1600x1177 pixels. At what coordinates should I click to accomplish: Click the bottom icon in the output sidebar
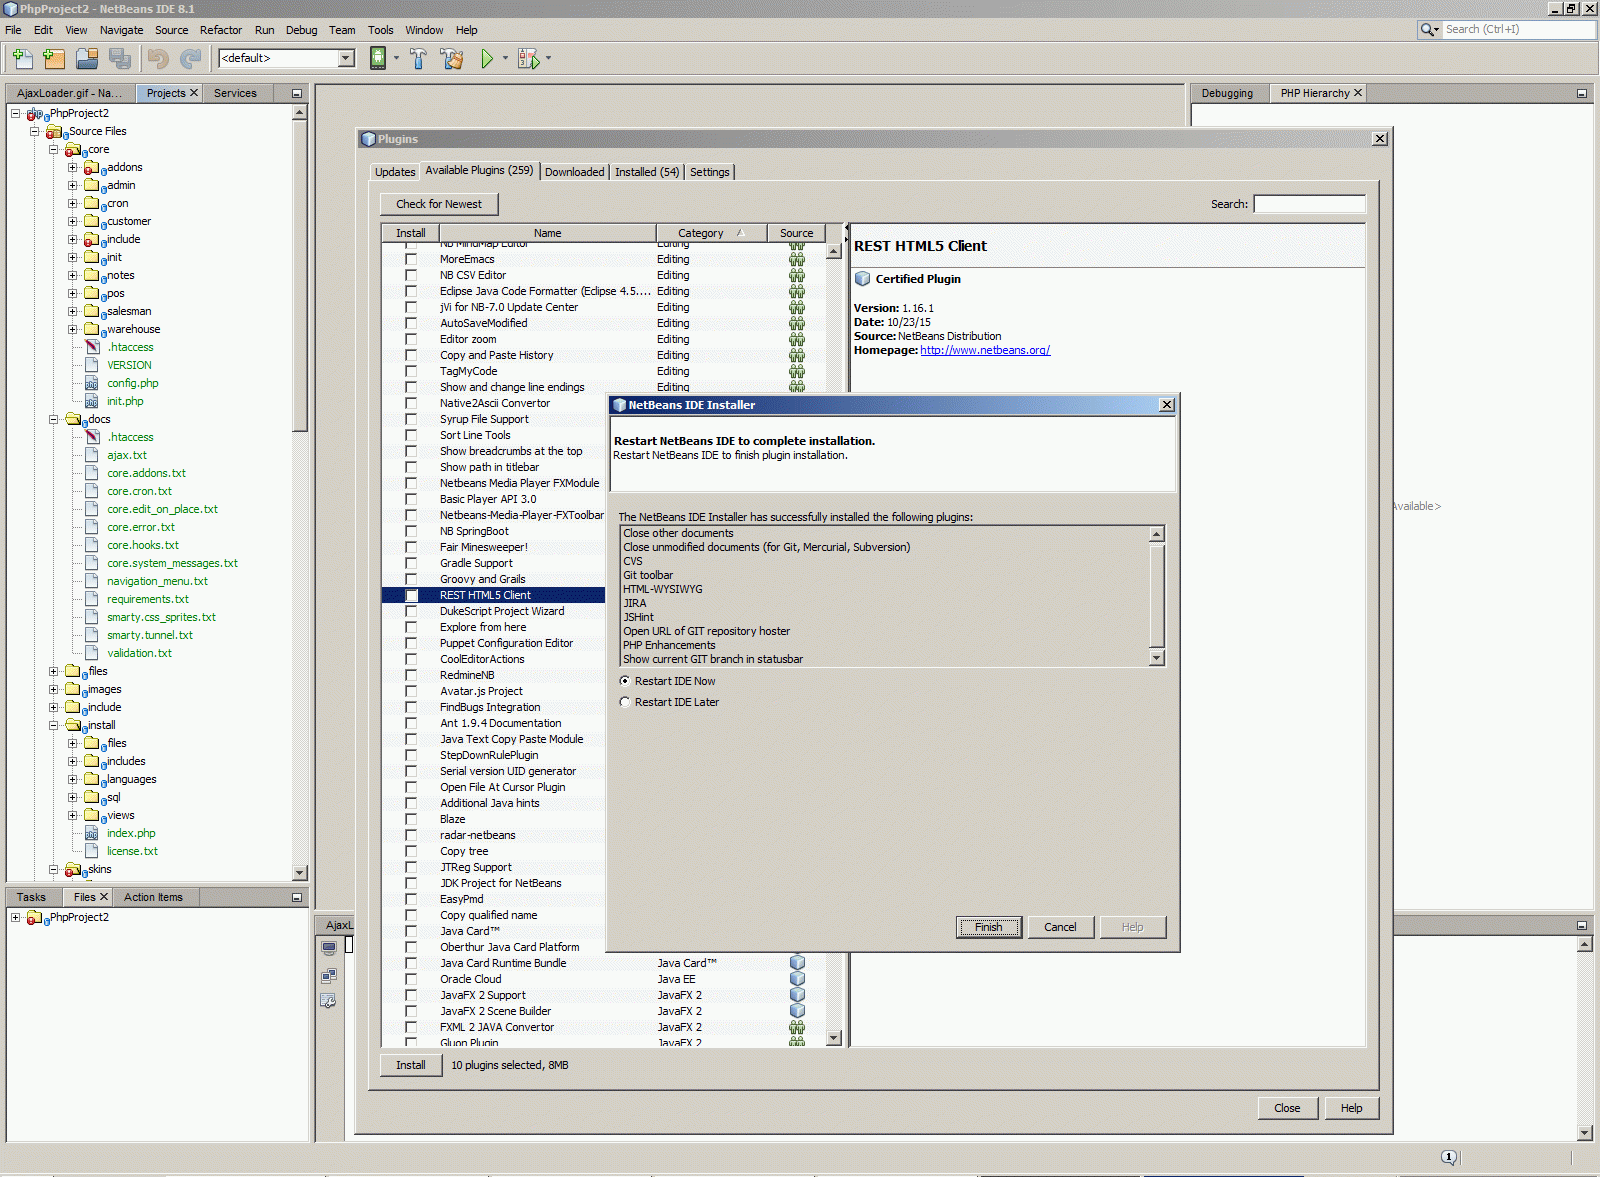329,1001
